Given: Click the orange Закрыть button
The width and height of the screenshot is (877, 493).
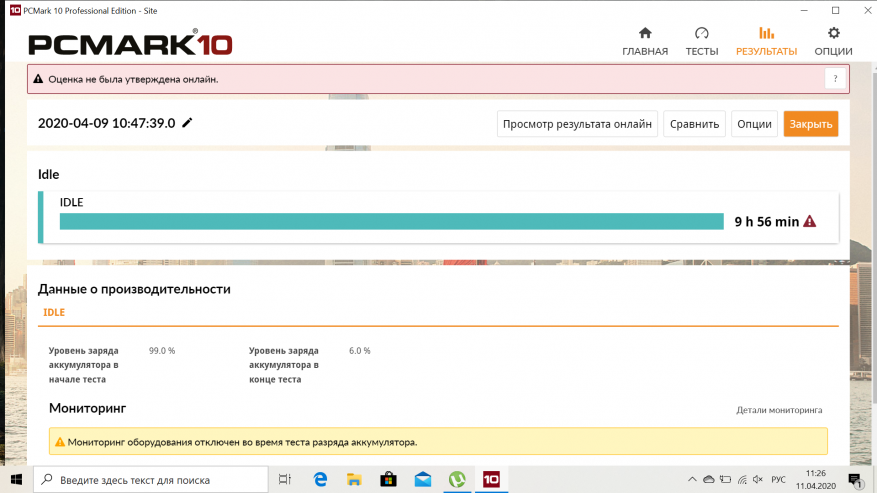Looking at the screenshot, I should tap(810, 124).
